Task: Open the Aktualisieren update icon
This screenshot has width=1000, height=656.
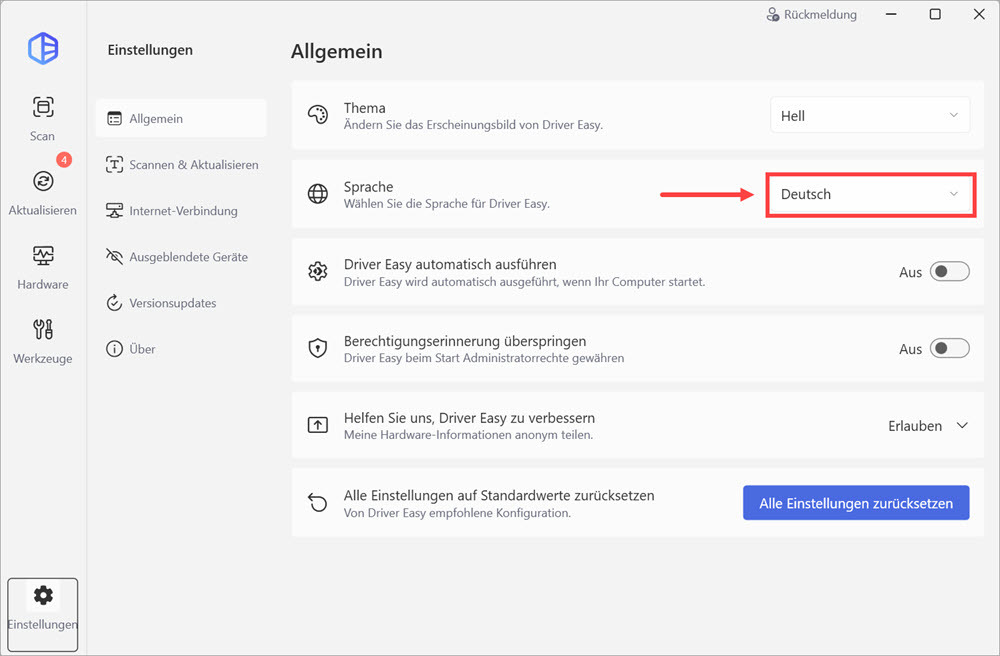Action: click(x=43, y=181)
